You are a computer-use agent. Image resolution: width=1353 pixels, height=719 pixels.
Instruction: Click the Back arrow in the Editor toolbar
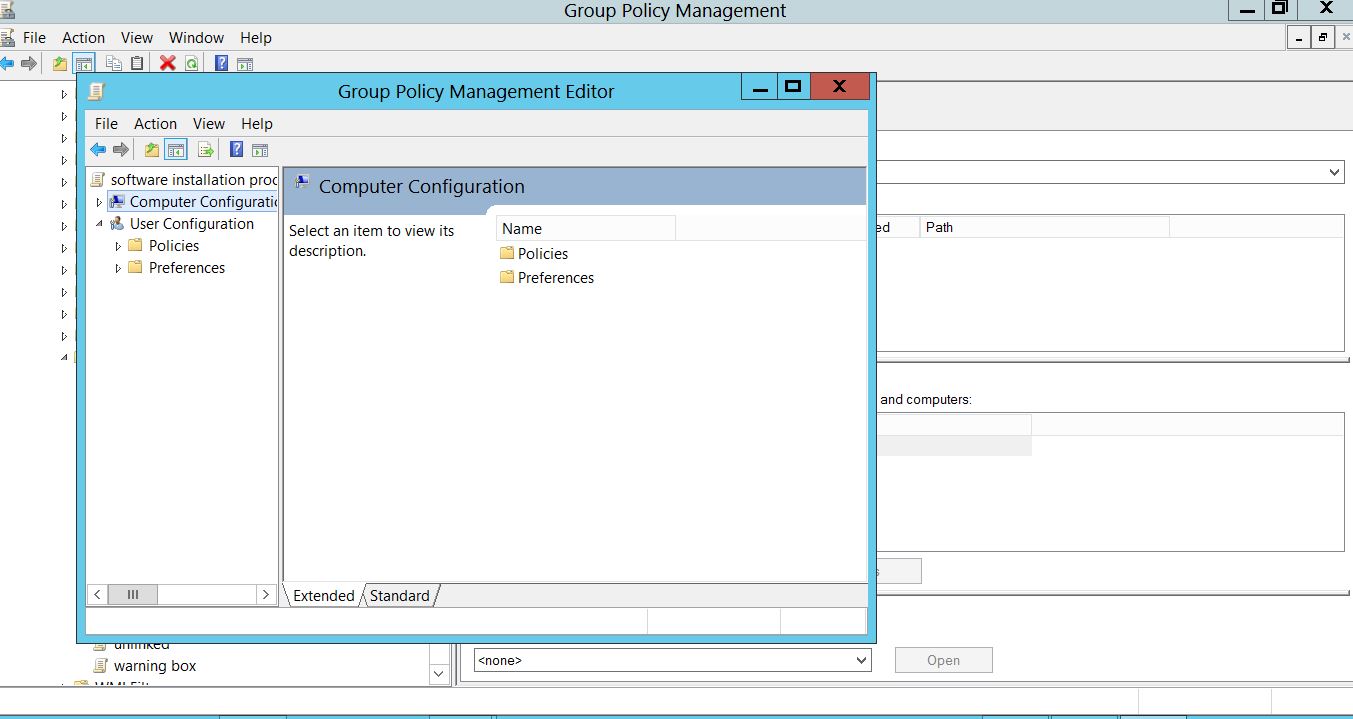tap(97, 150)
